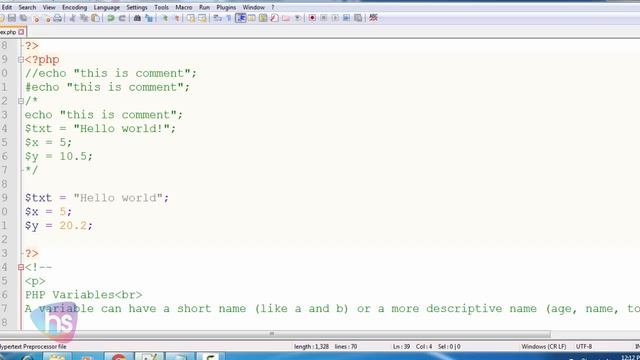Click the Zoom Out toolbar icon

(x=176, y=18)
